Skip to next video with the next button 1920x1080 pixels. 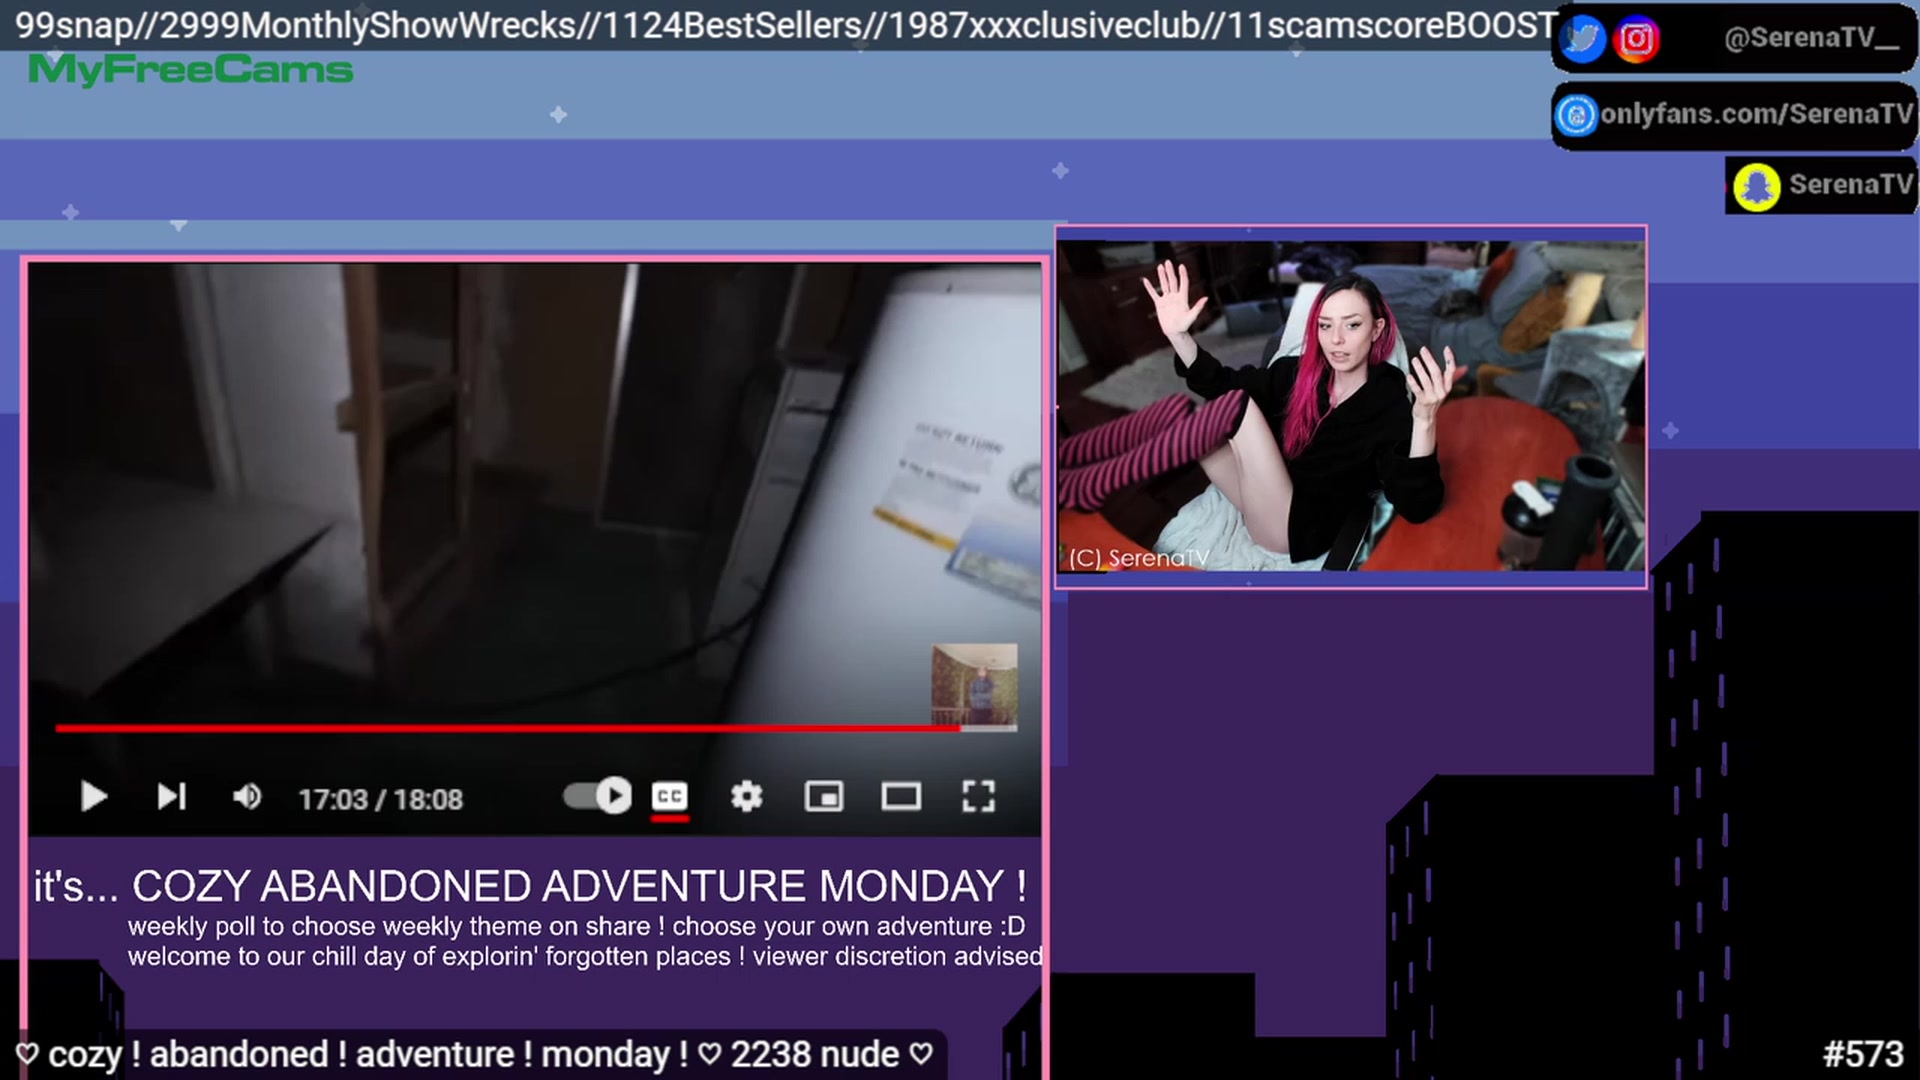click(x=171, y=797)
